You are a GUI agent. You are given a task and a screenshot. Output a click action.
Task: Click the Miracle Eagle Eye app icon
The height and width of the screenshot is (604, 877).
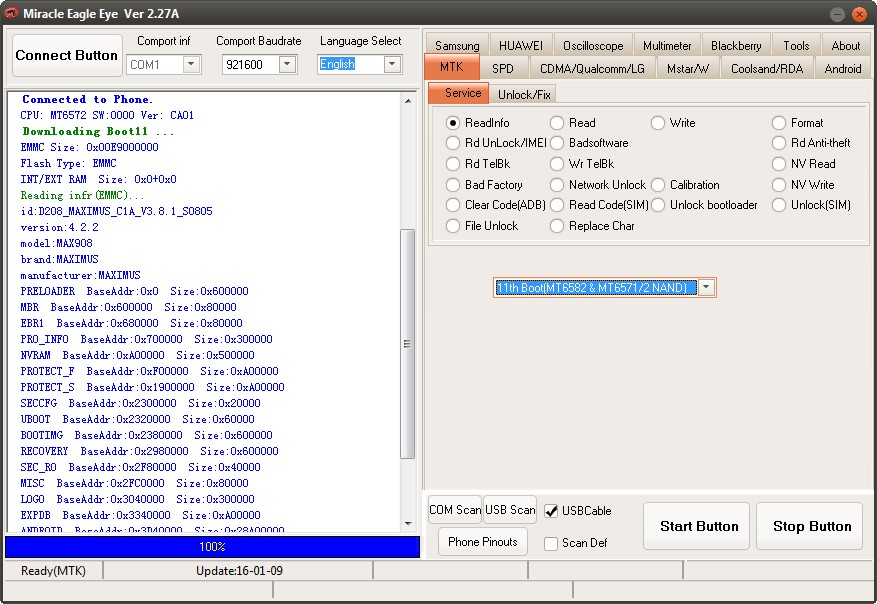tap(11, 13)
